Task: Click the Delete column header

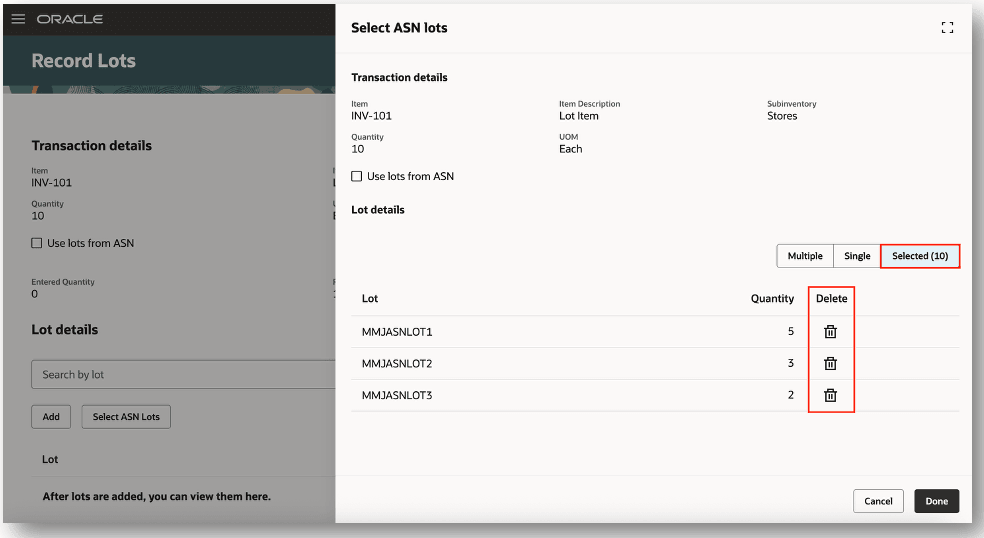Action: (832, 299)
